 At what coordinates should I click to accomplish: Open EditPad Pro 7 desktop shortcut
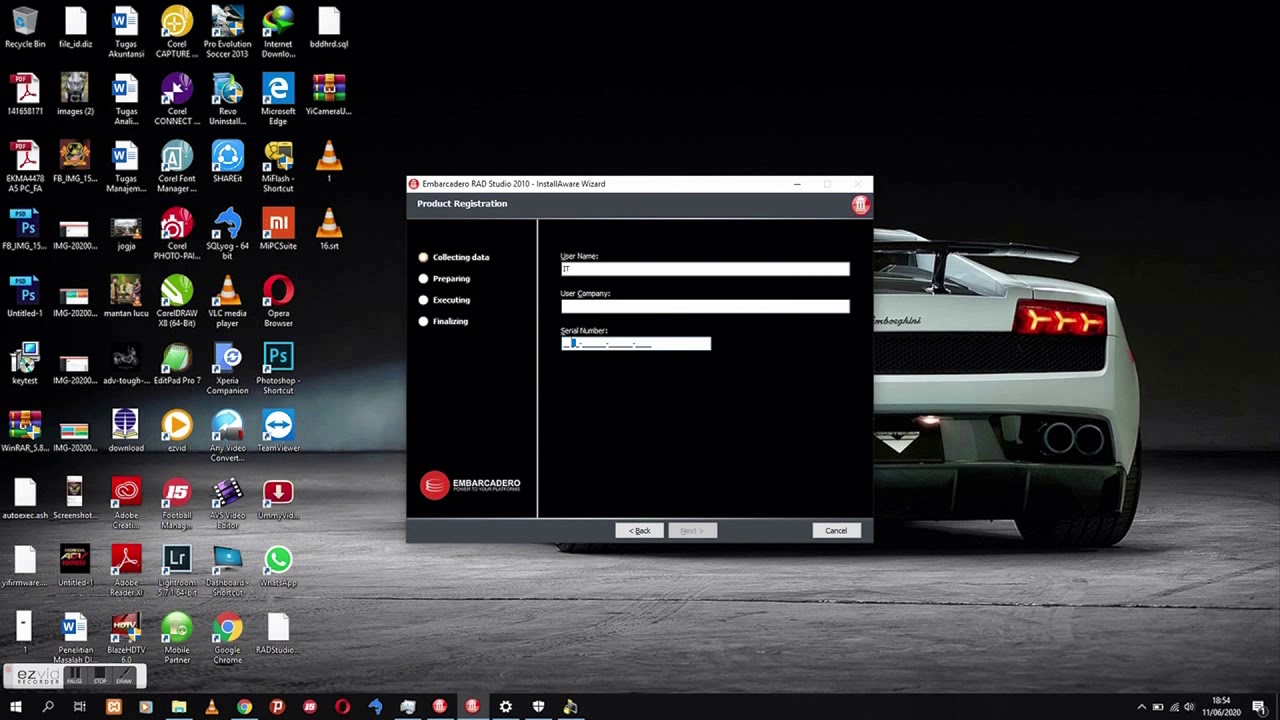(x=177, y=364)
